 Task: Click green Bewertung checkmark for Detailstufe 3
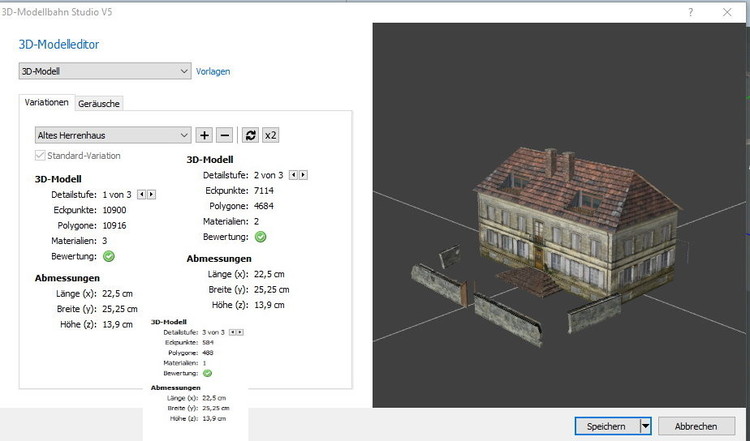coord(207,373)
